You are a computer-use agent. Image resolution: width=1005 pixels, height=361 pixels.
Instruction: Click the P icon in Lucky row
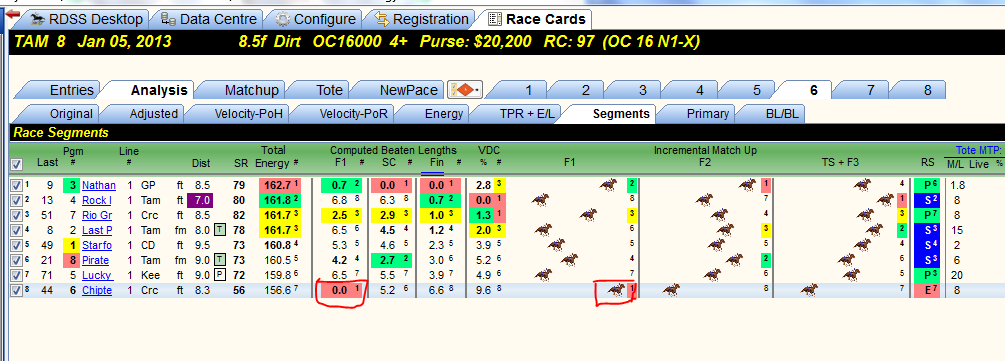220,276
